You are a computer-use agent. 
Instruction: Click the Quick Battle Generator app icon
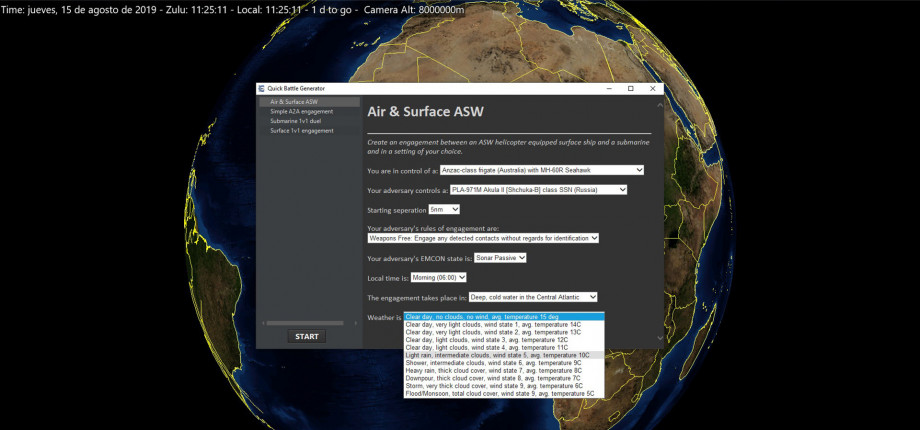(x=262, y=89)
